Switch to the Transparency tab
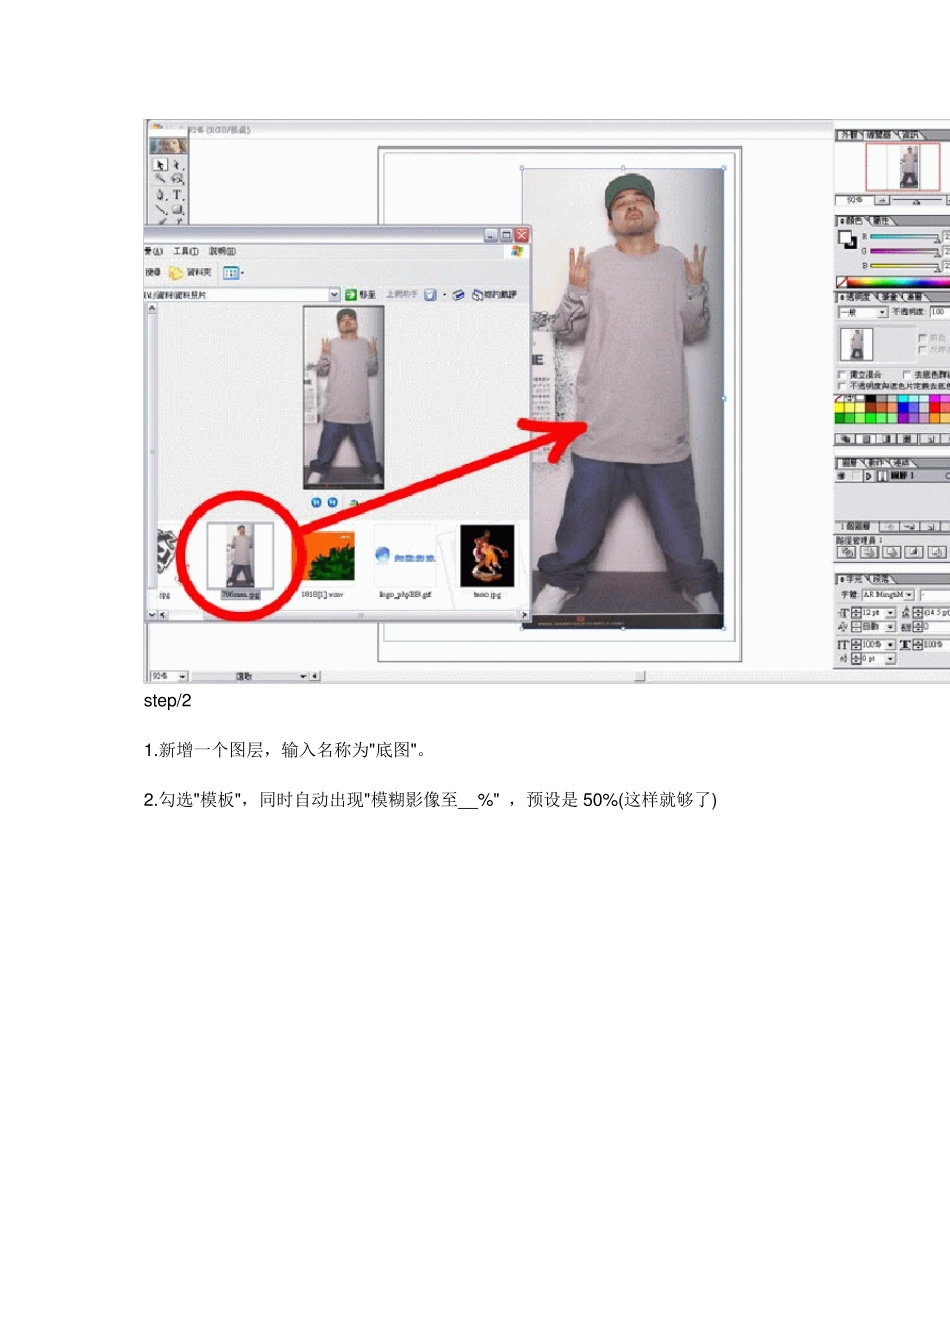Image resolution: width=950 pixels, height=1344 pixels. [855, 297]
